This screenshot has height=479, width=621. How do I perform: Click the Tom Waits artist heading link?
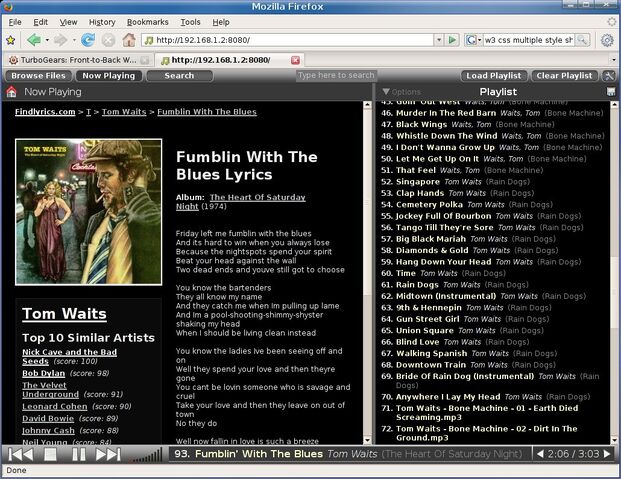(64, 314)
